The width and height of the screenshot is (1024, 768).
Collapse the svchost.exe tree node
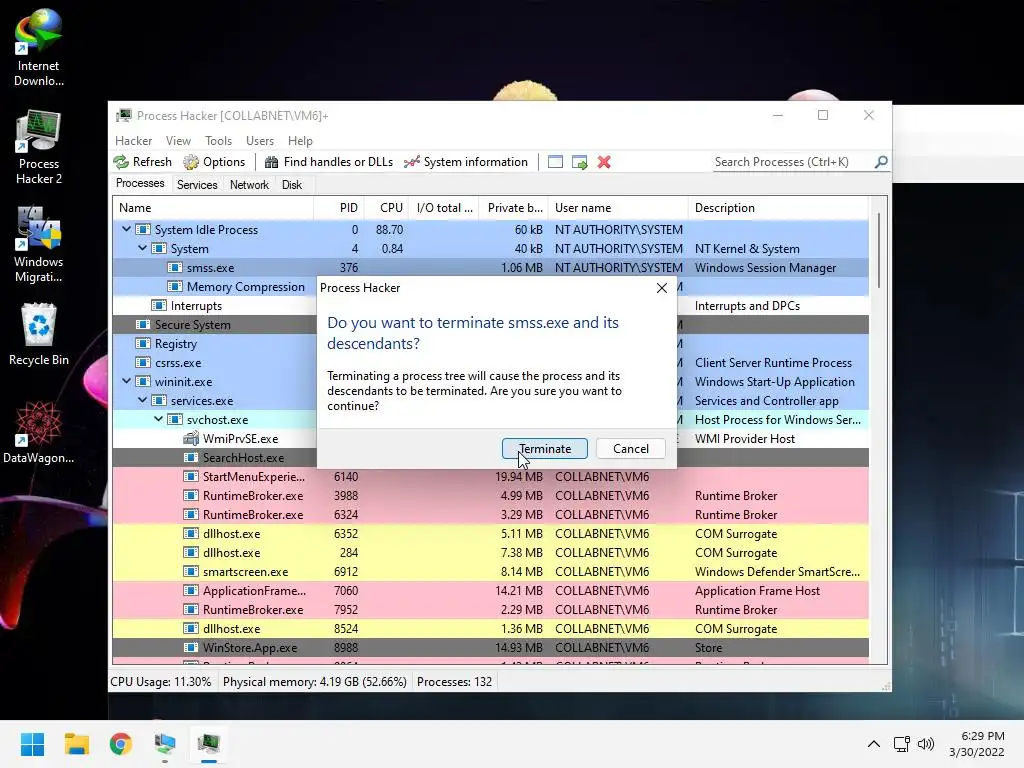tap(159, 419)
